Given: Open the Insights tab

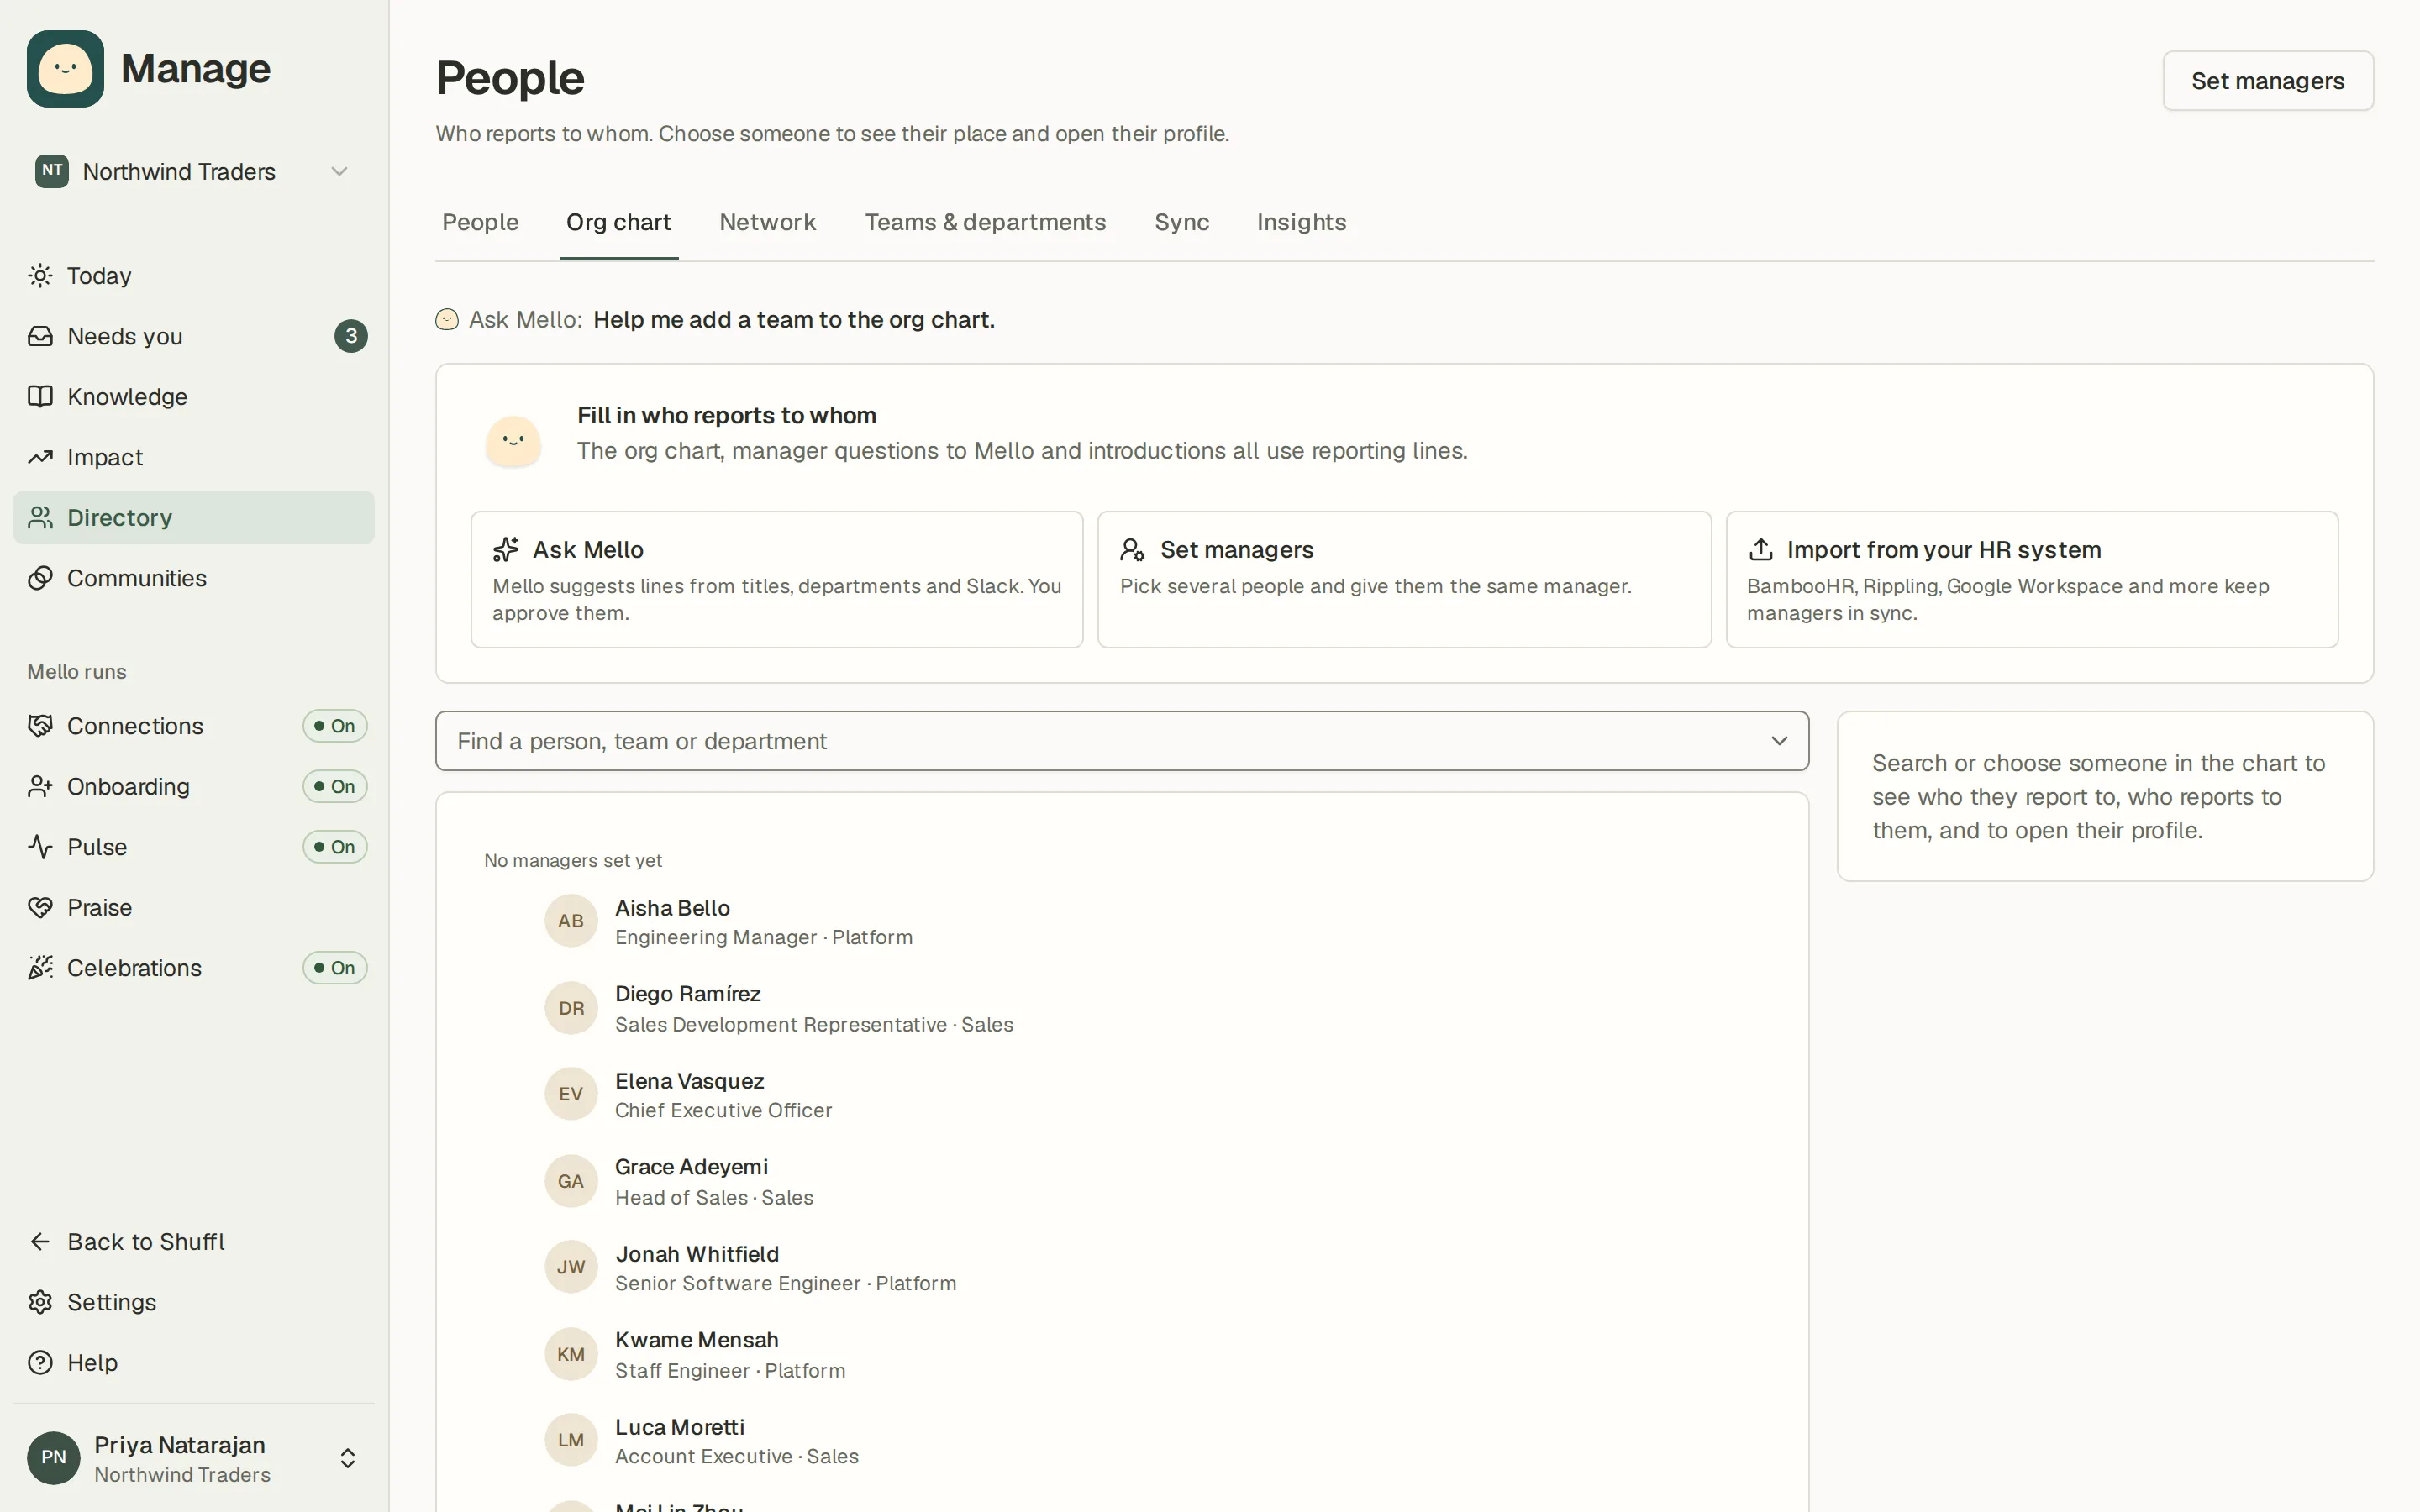Looking at the screenshot, I should click(x=1301, y=222).
